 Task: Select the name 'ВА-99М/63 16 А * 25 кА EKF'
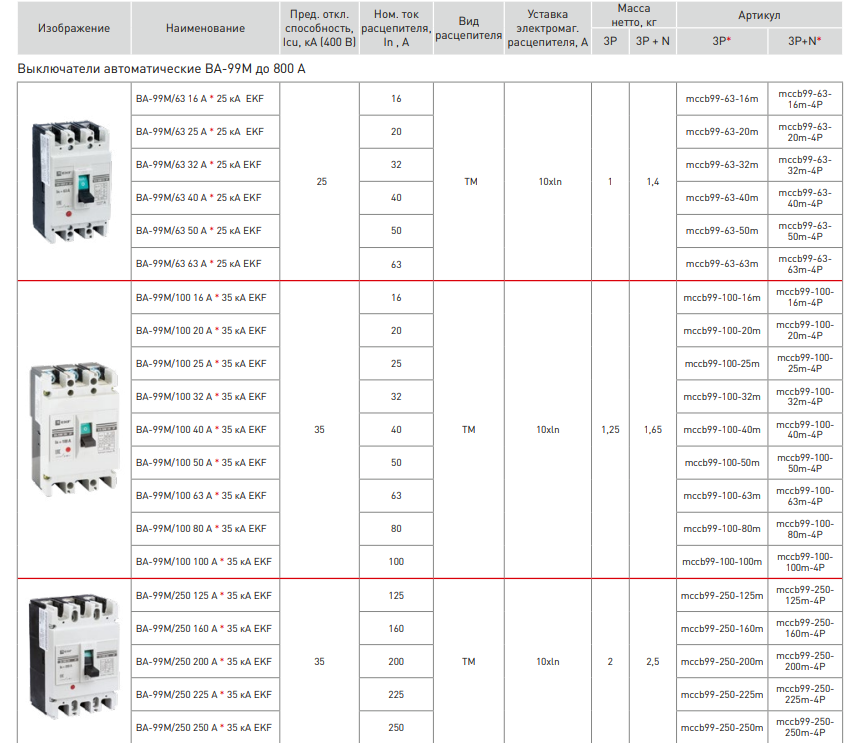(x=200, y=99)
